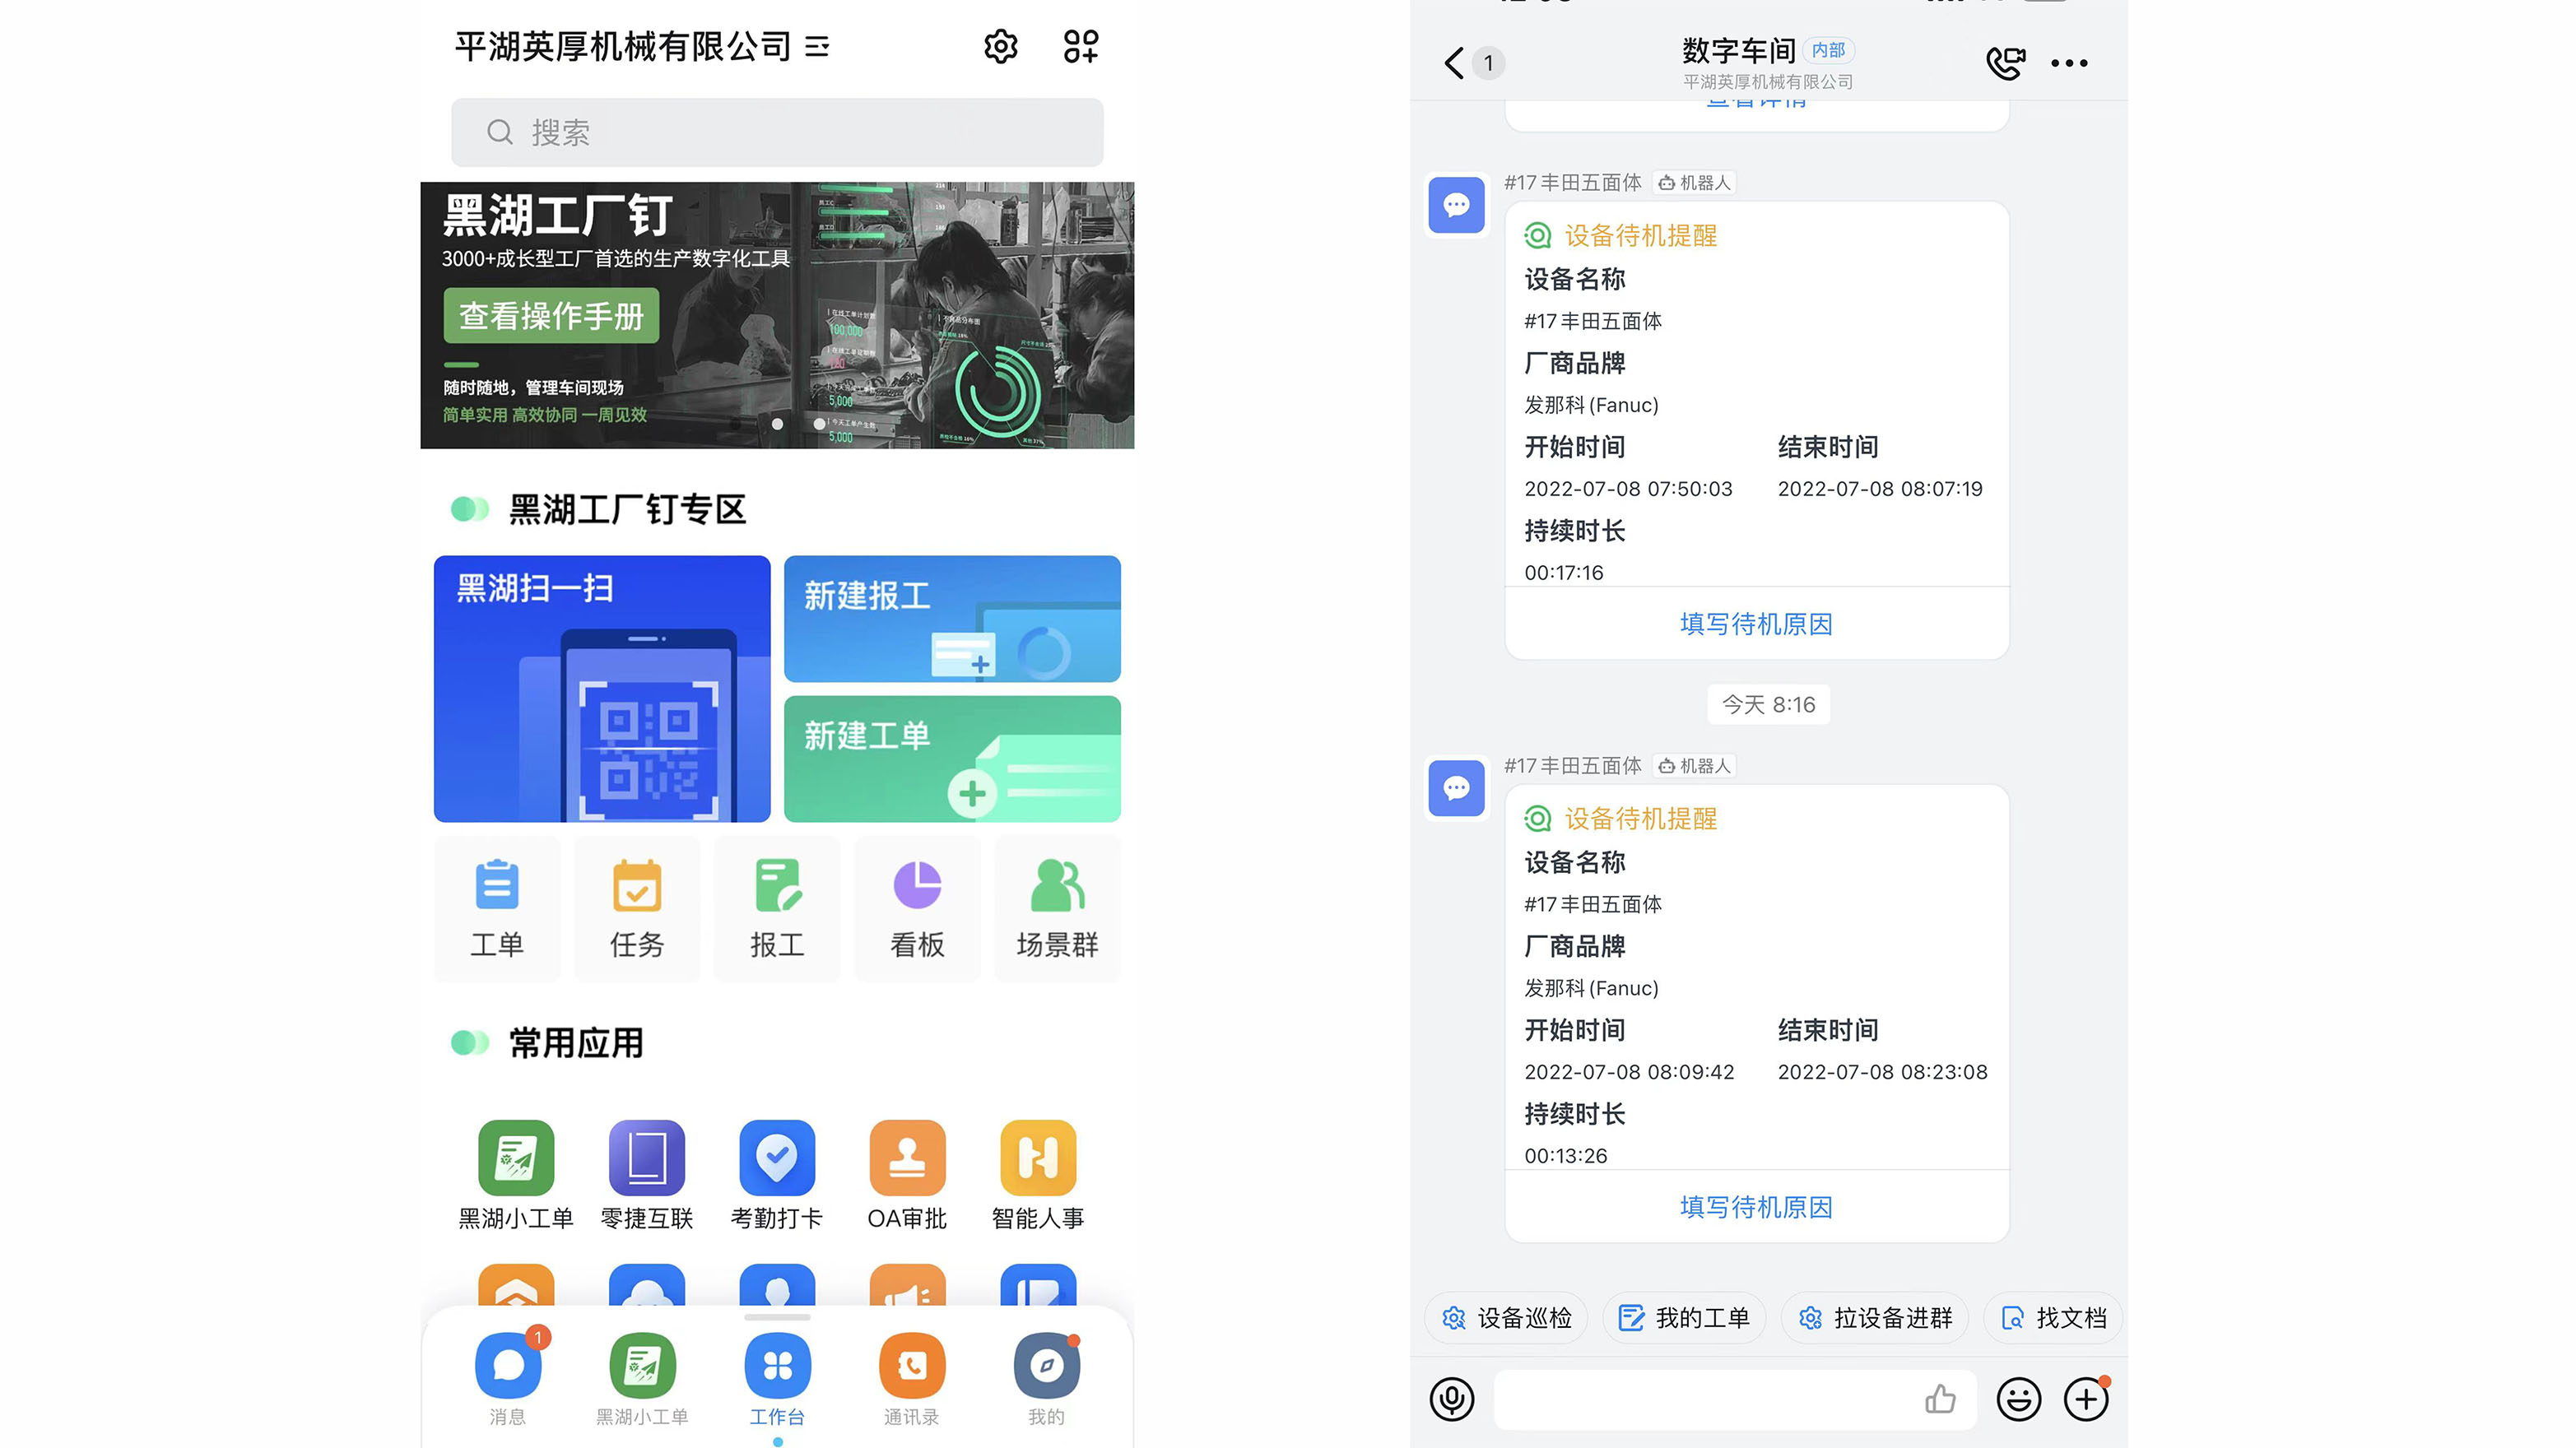The image size is (2576, 1448).
Task: Open the add-apps grid icon
Action: click(x=1080, y=46)
